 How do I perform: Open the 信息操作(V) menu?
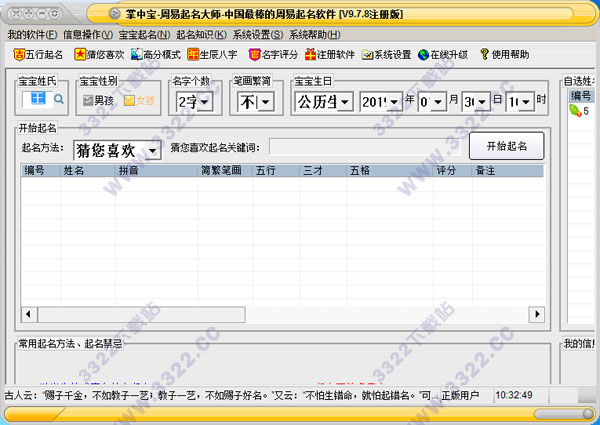tap(88, 35)
